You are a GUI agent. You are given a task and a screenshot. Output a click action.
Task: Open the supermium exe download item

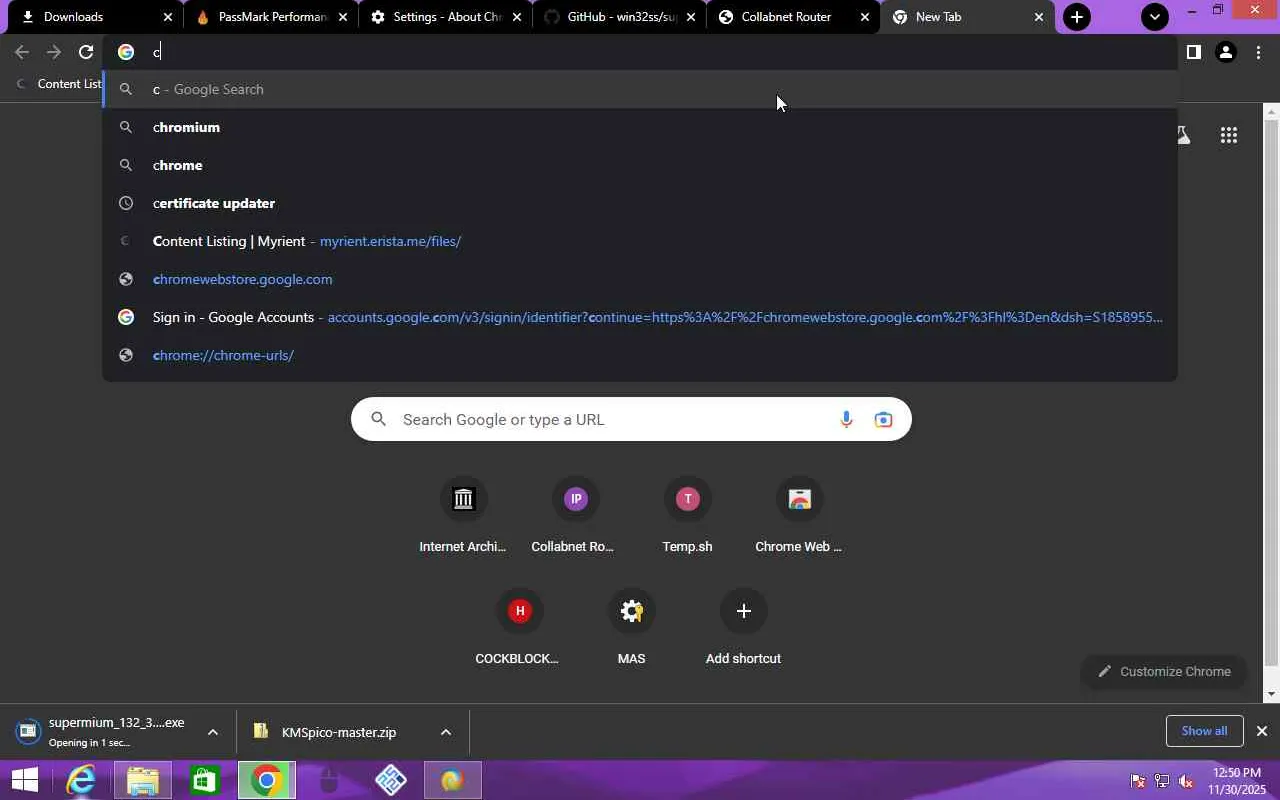point(103,732)
